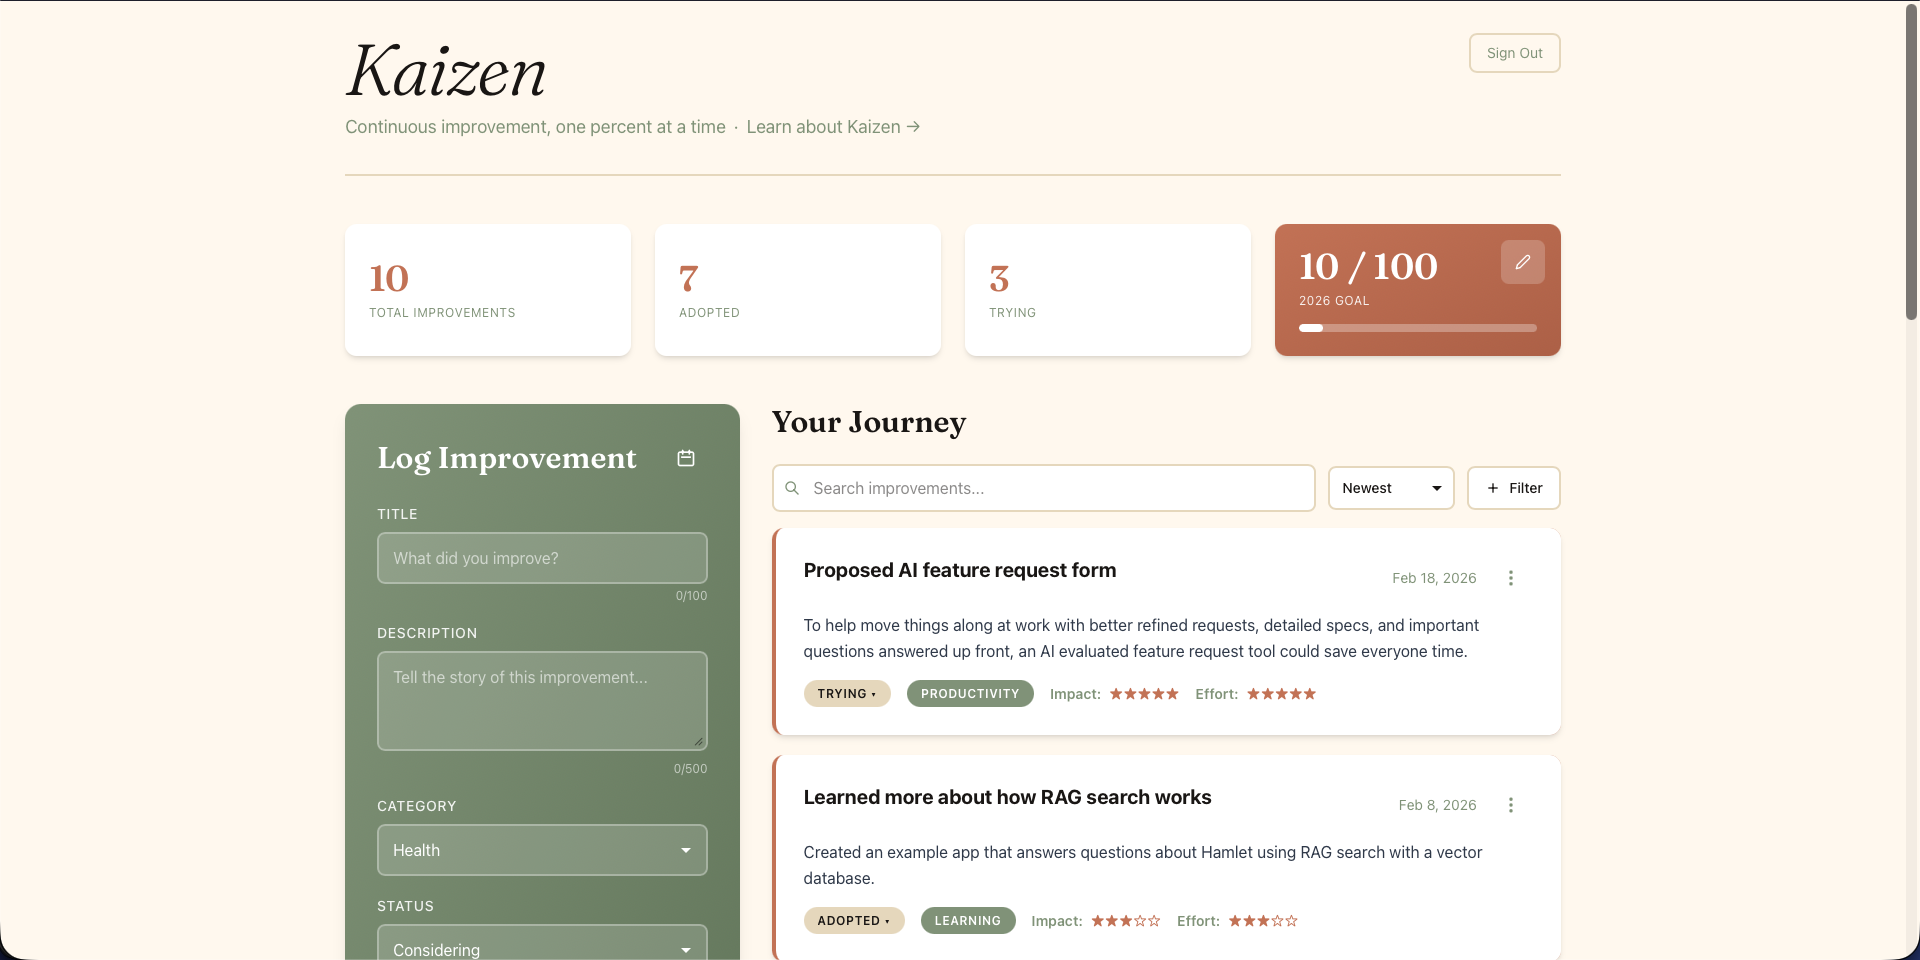The width and height of the screenshot is (1920, 960).
Task: Click the arrow icon after Learn about Kaizen
Action: coord(912,127)
